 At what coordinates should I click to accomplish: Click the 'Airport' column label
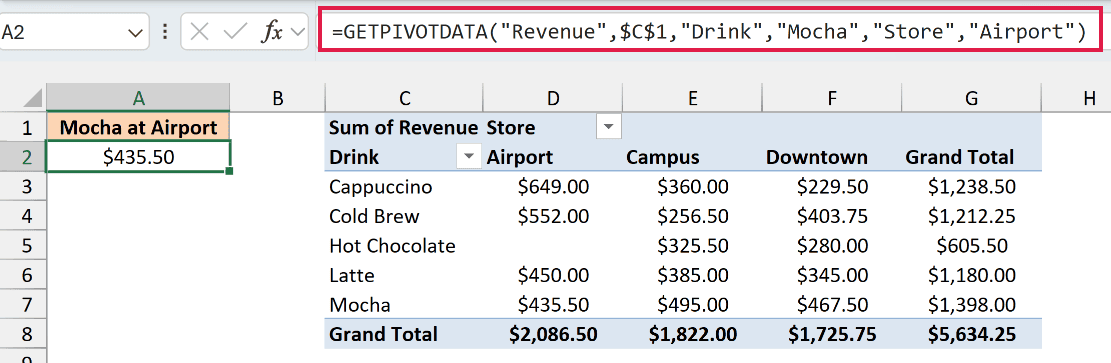click(519, 157)
